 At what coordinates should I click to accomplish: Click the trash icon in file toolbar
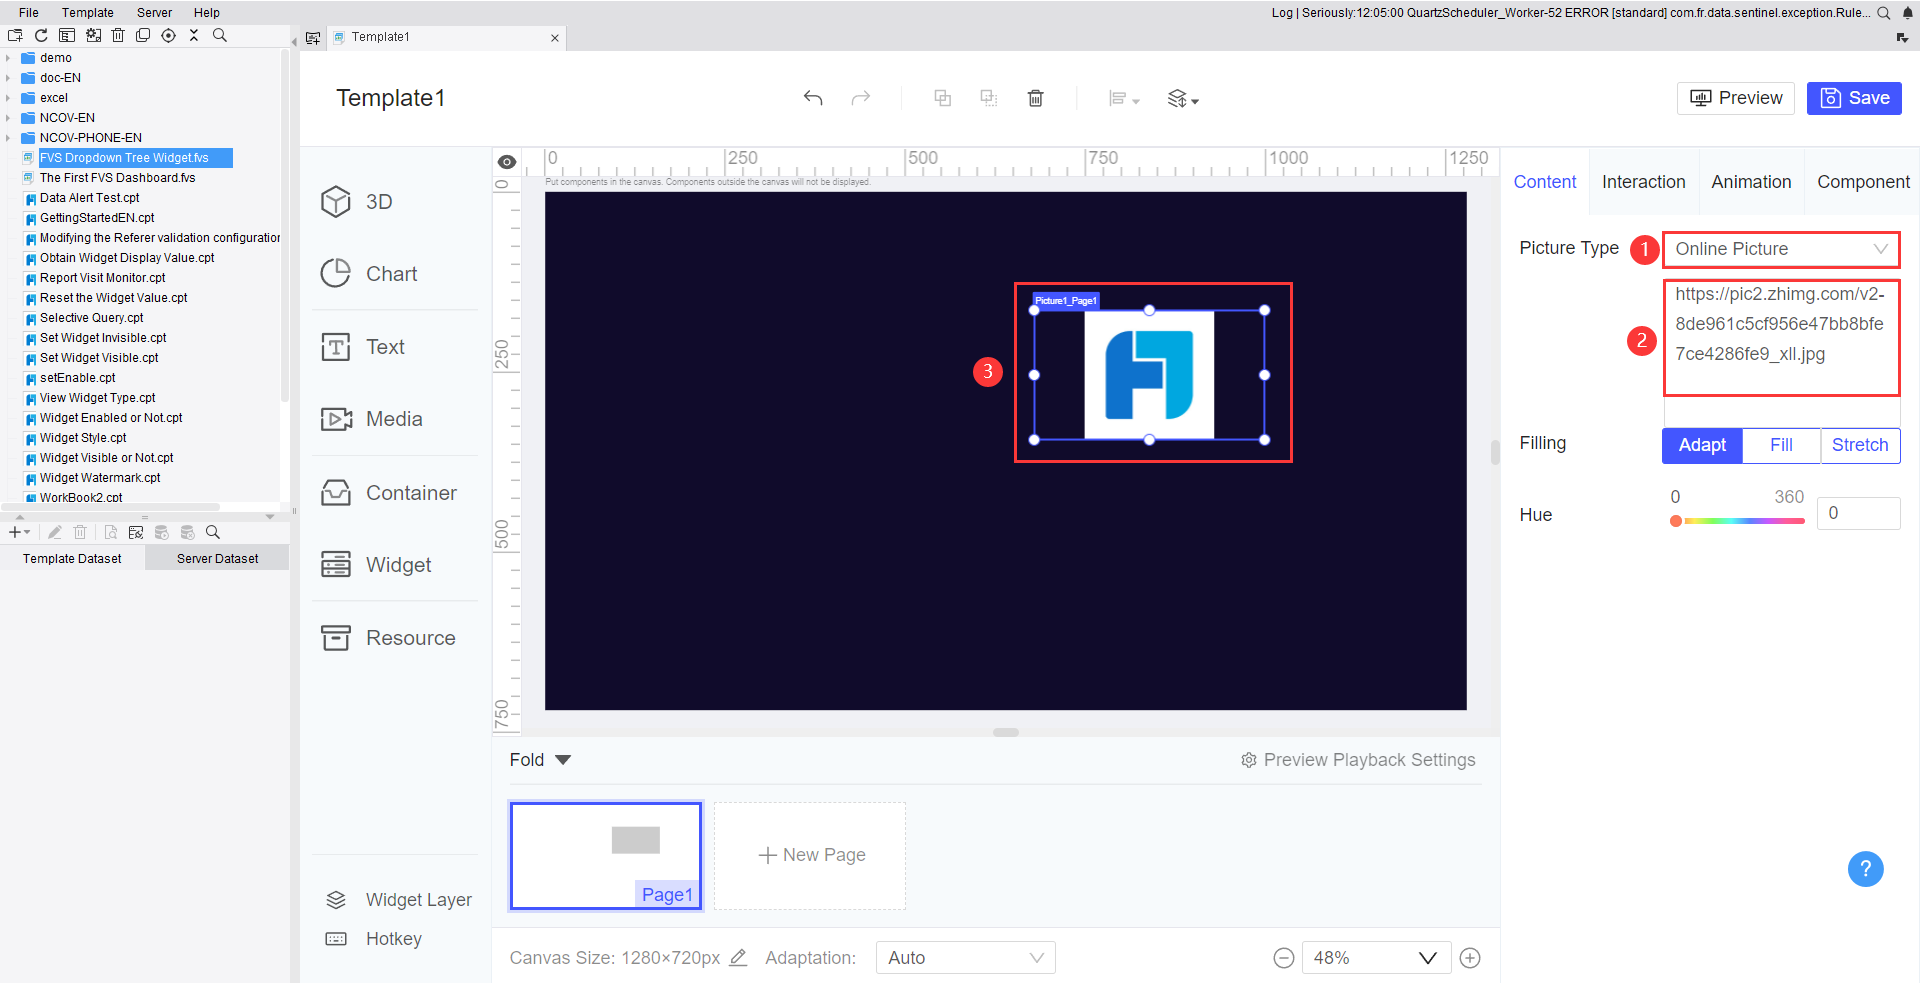(118, 35)
